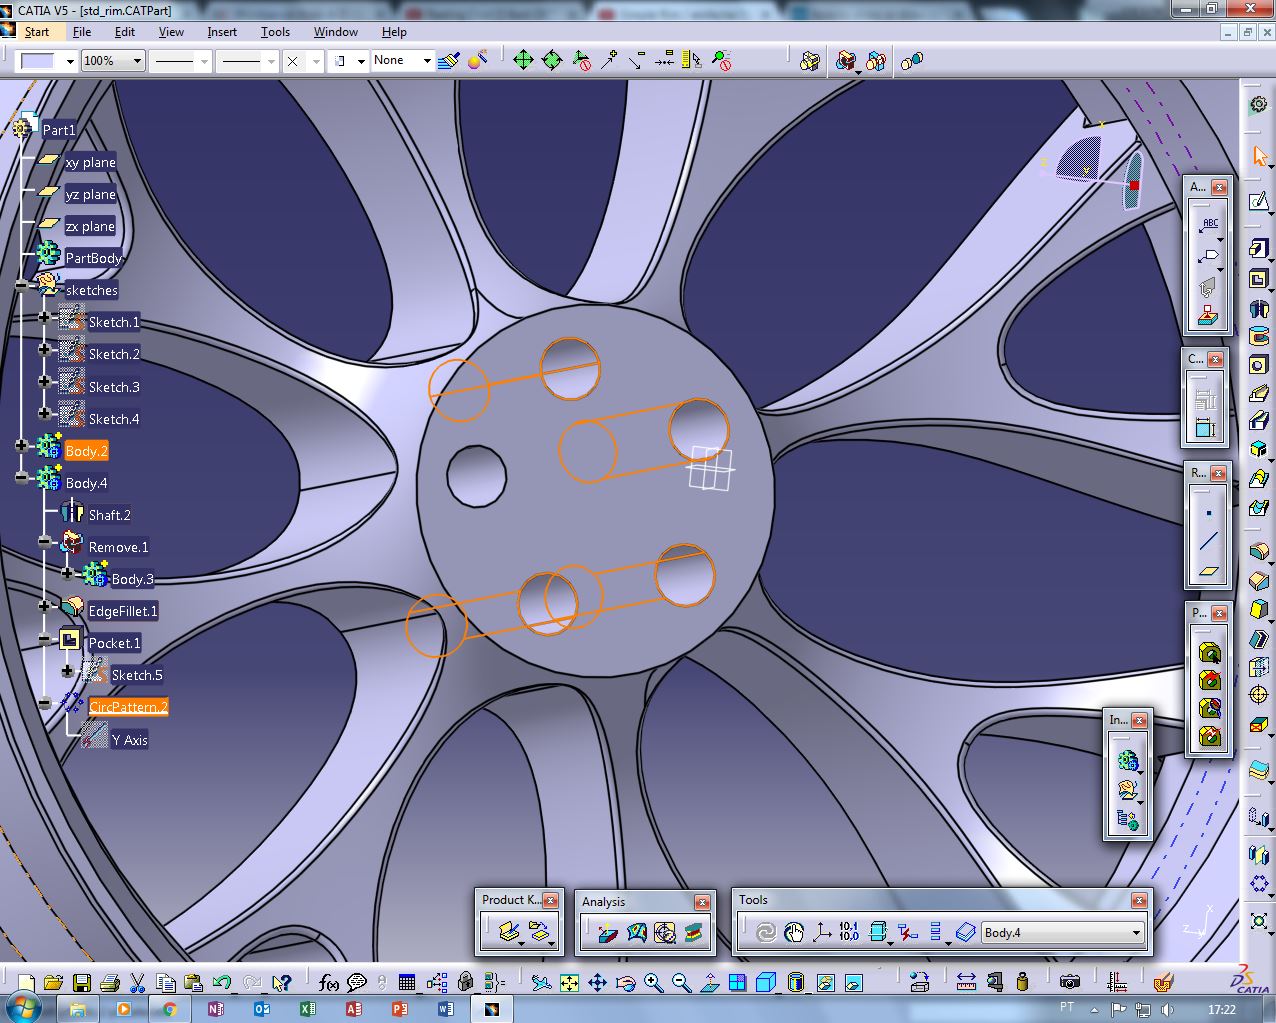The height and width of the screenshot is (1023, 1276).
Task: Click the Formula f(x) icon
Action: (x=327, y=983)
